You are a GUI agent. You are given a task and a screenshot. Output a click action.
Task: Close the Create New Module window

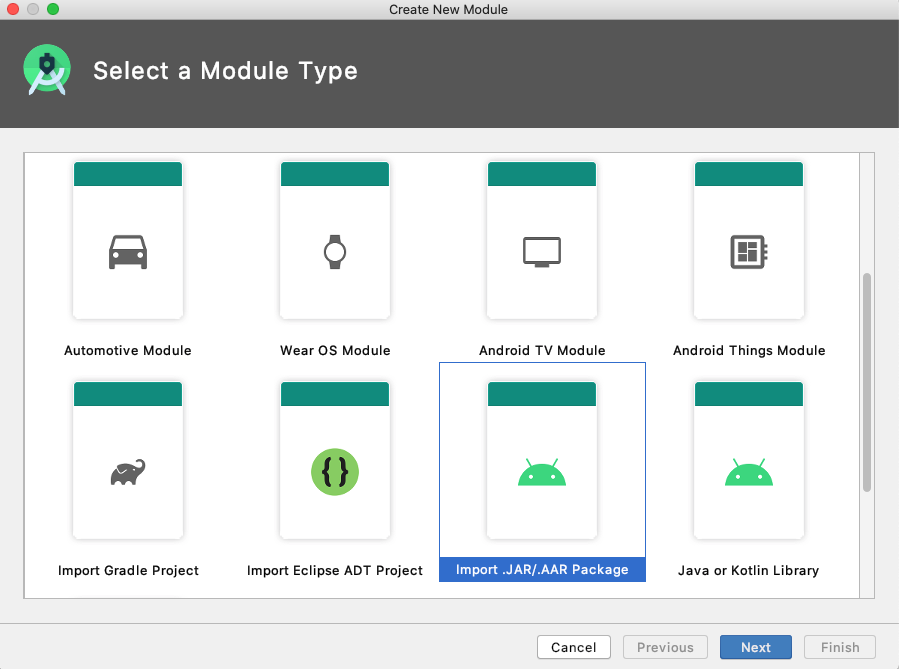pos(13,9)
